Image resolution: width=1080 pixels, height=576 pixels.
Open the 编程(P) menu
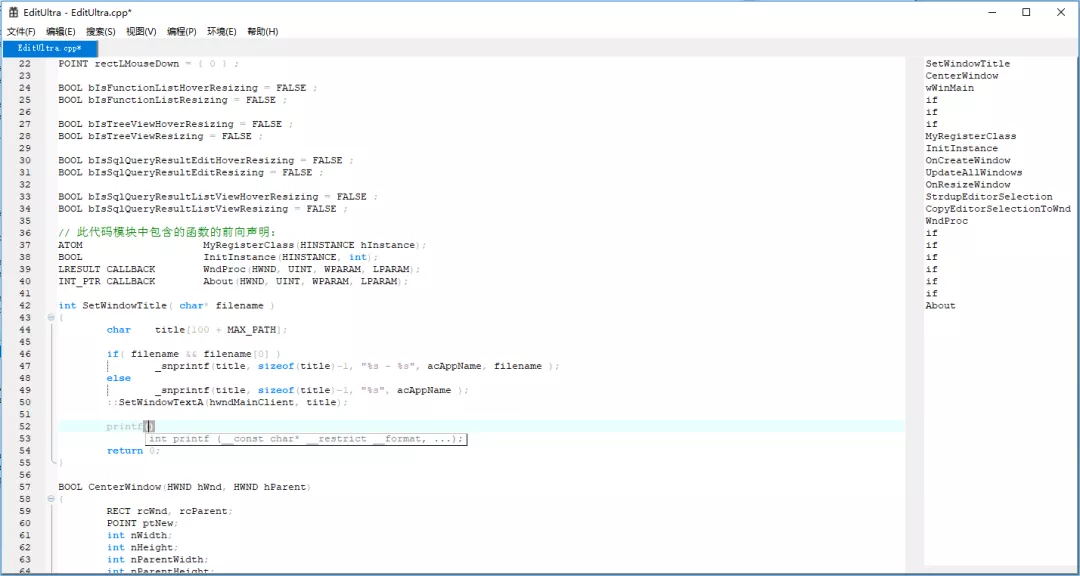point(182,32)
